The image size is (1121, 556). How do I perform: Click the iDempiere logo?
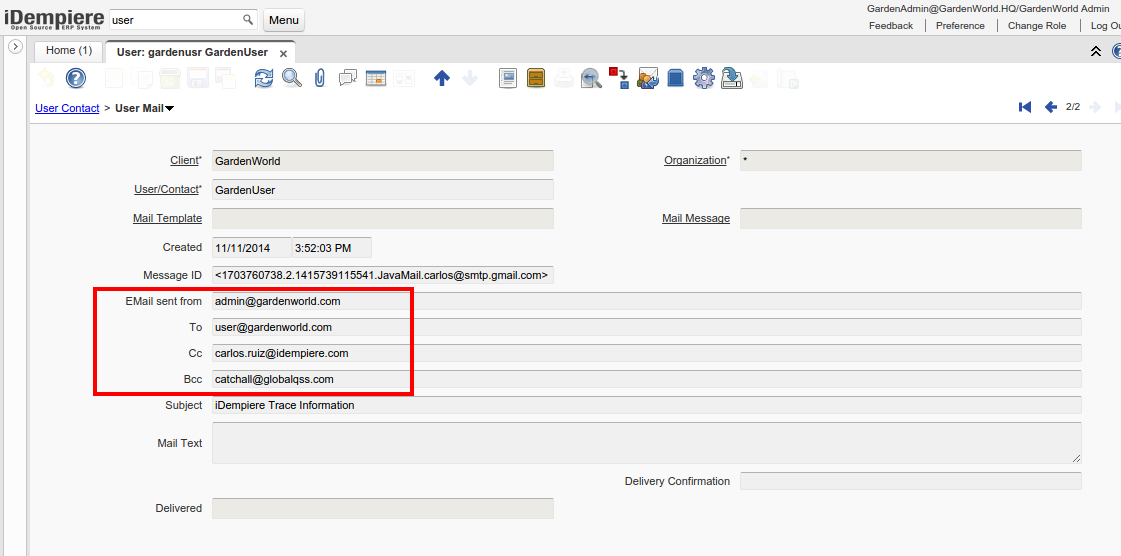(x=54, y=19)
